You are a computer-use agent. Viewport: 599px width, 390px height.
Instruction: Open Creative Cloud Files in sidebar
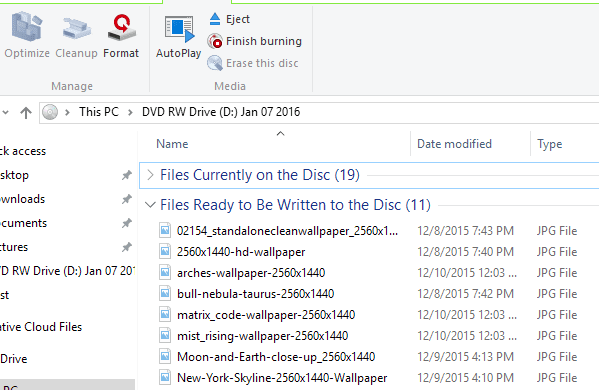coord(41,327)
